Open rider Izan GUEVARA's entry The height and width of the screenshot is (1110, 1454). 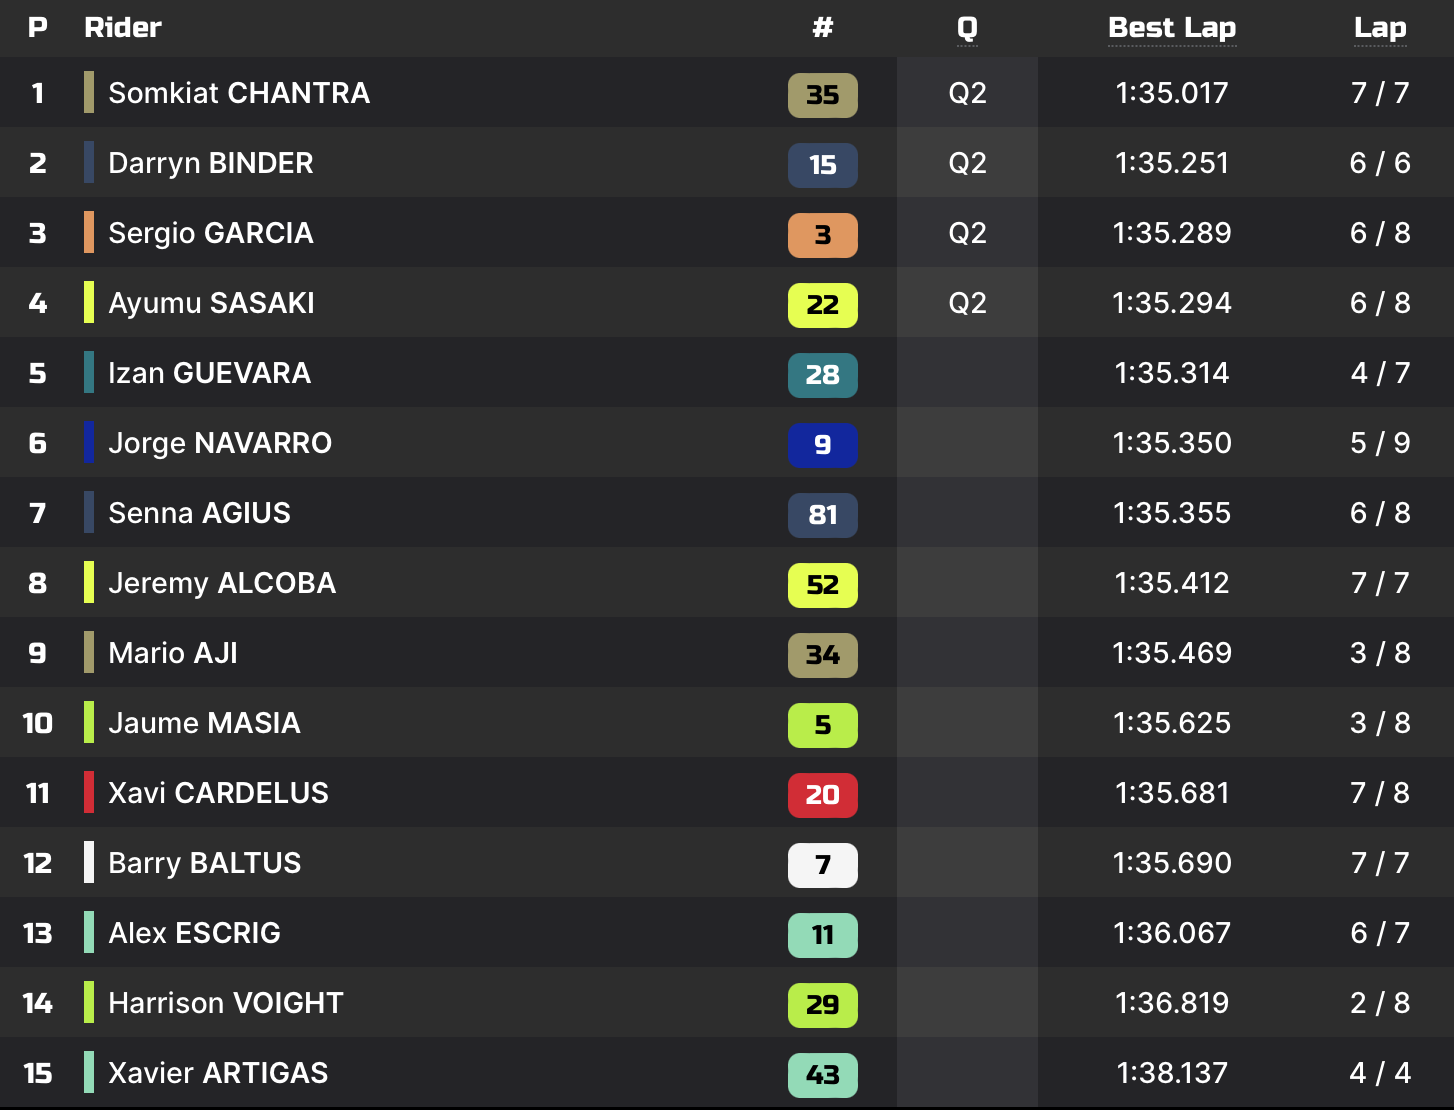click(x=209, y=373)
